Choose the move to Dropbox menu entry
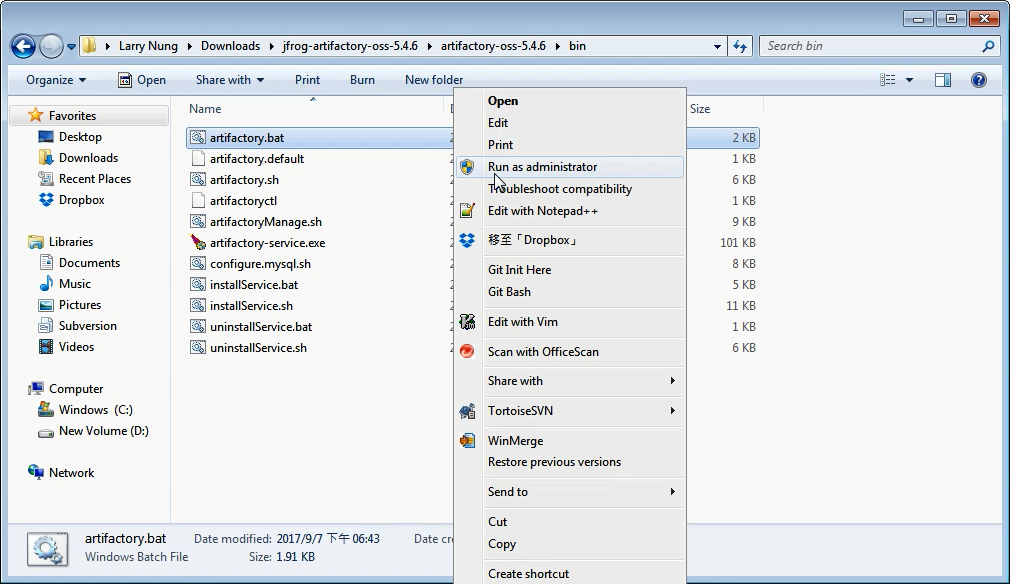The image size is (1010, 584). 570,240
